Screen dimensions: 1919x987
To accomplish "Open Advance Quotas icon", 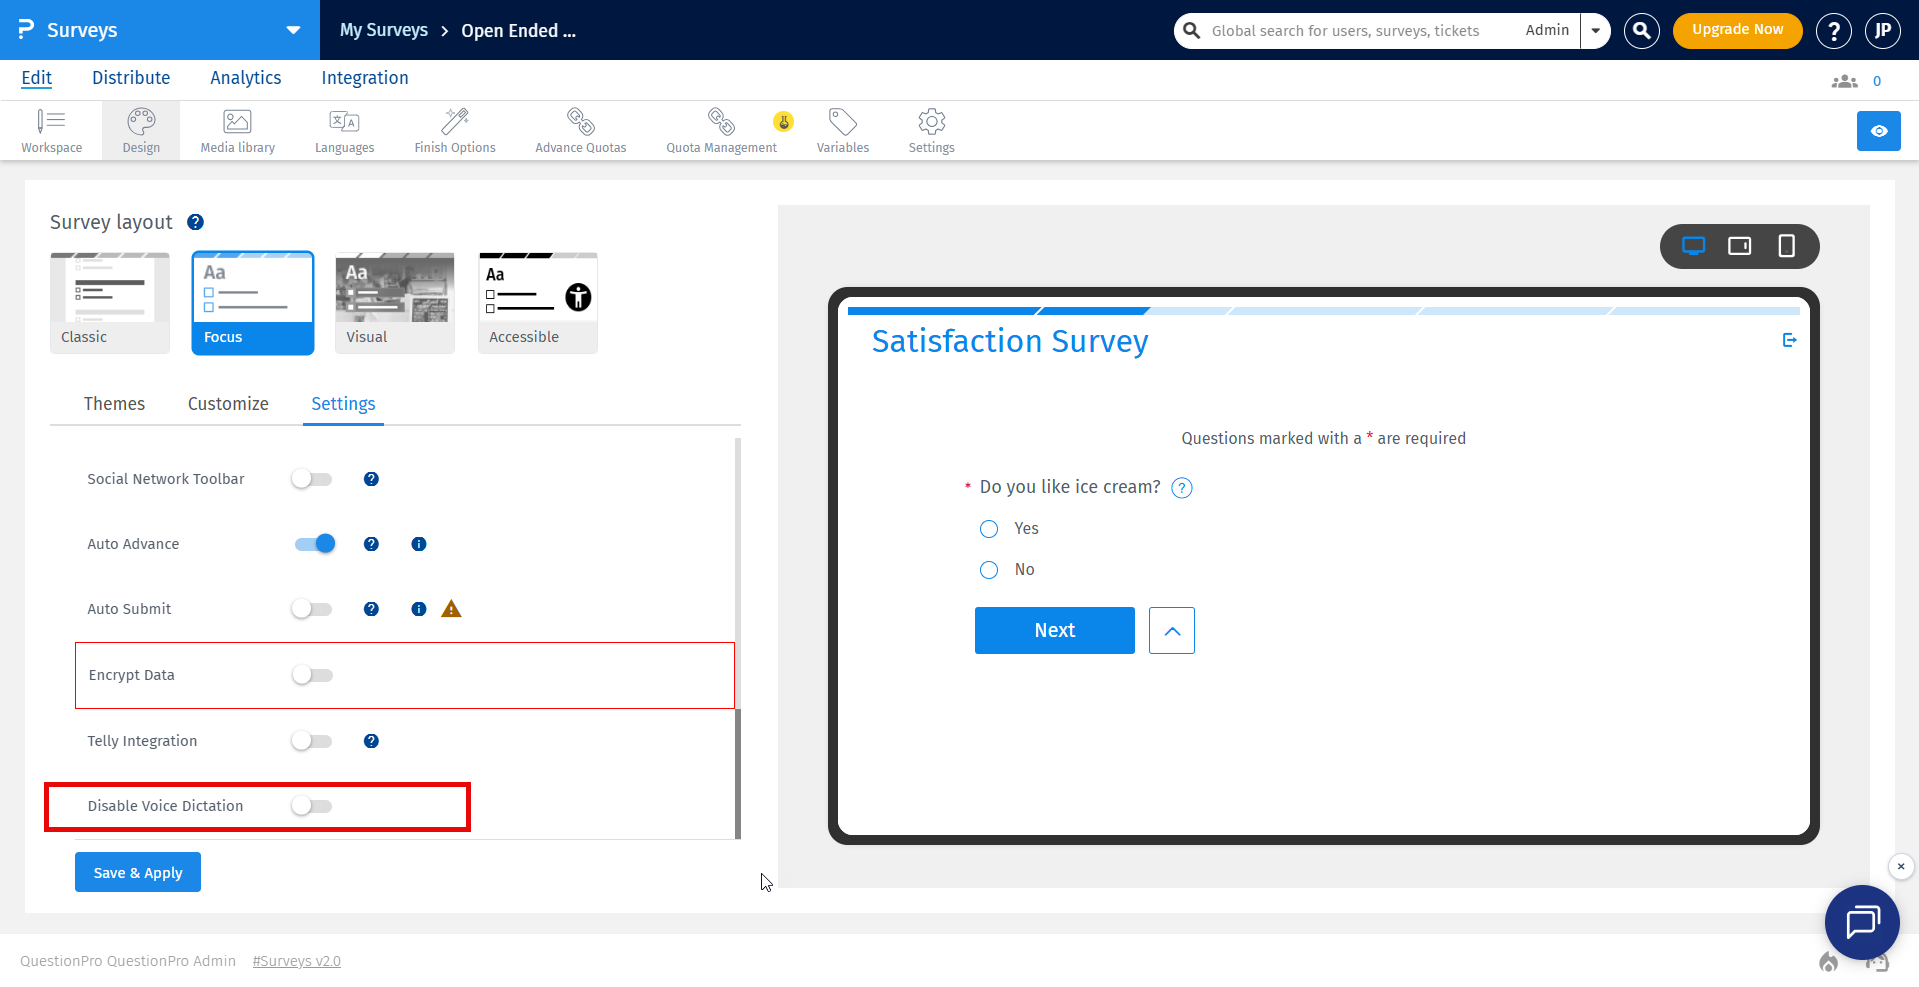I will (x=580, y=131).
